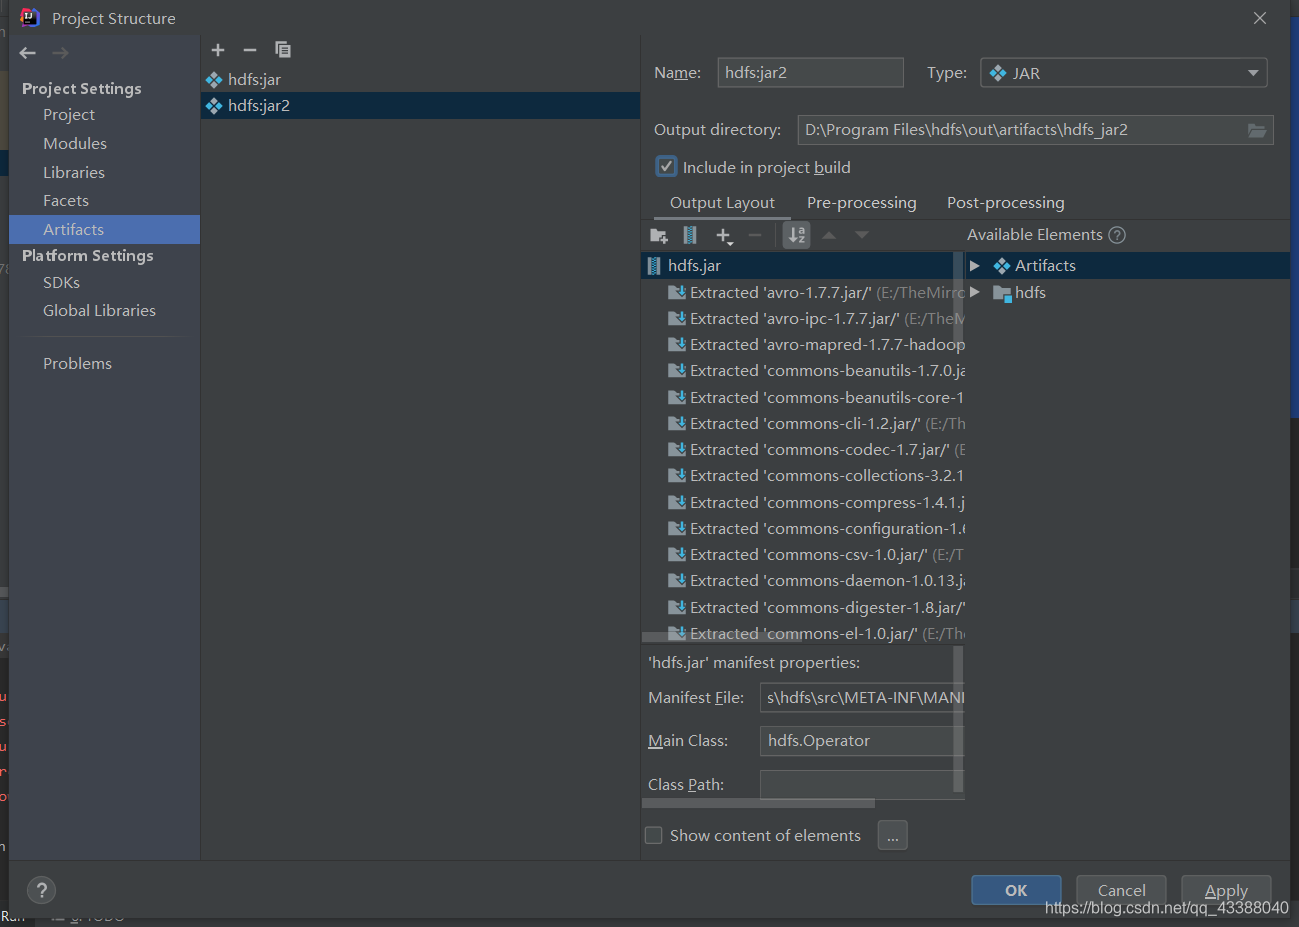Move output element up
Image resolution: width=1299 pixels, height=927 pixels.
[x=829, y=235]
